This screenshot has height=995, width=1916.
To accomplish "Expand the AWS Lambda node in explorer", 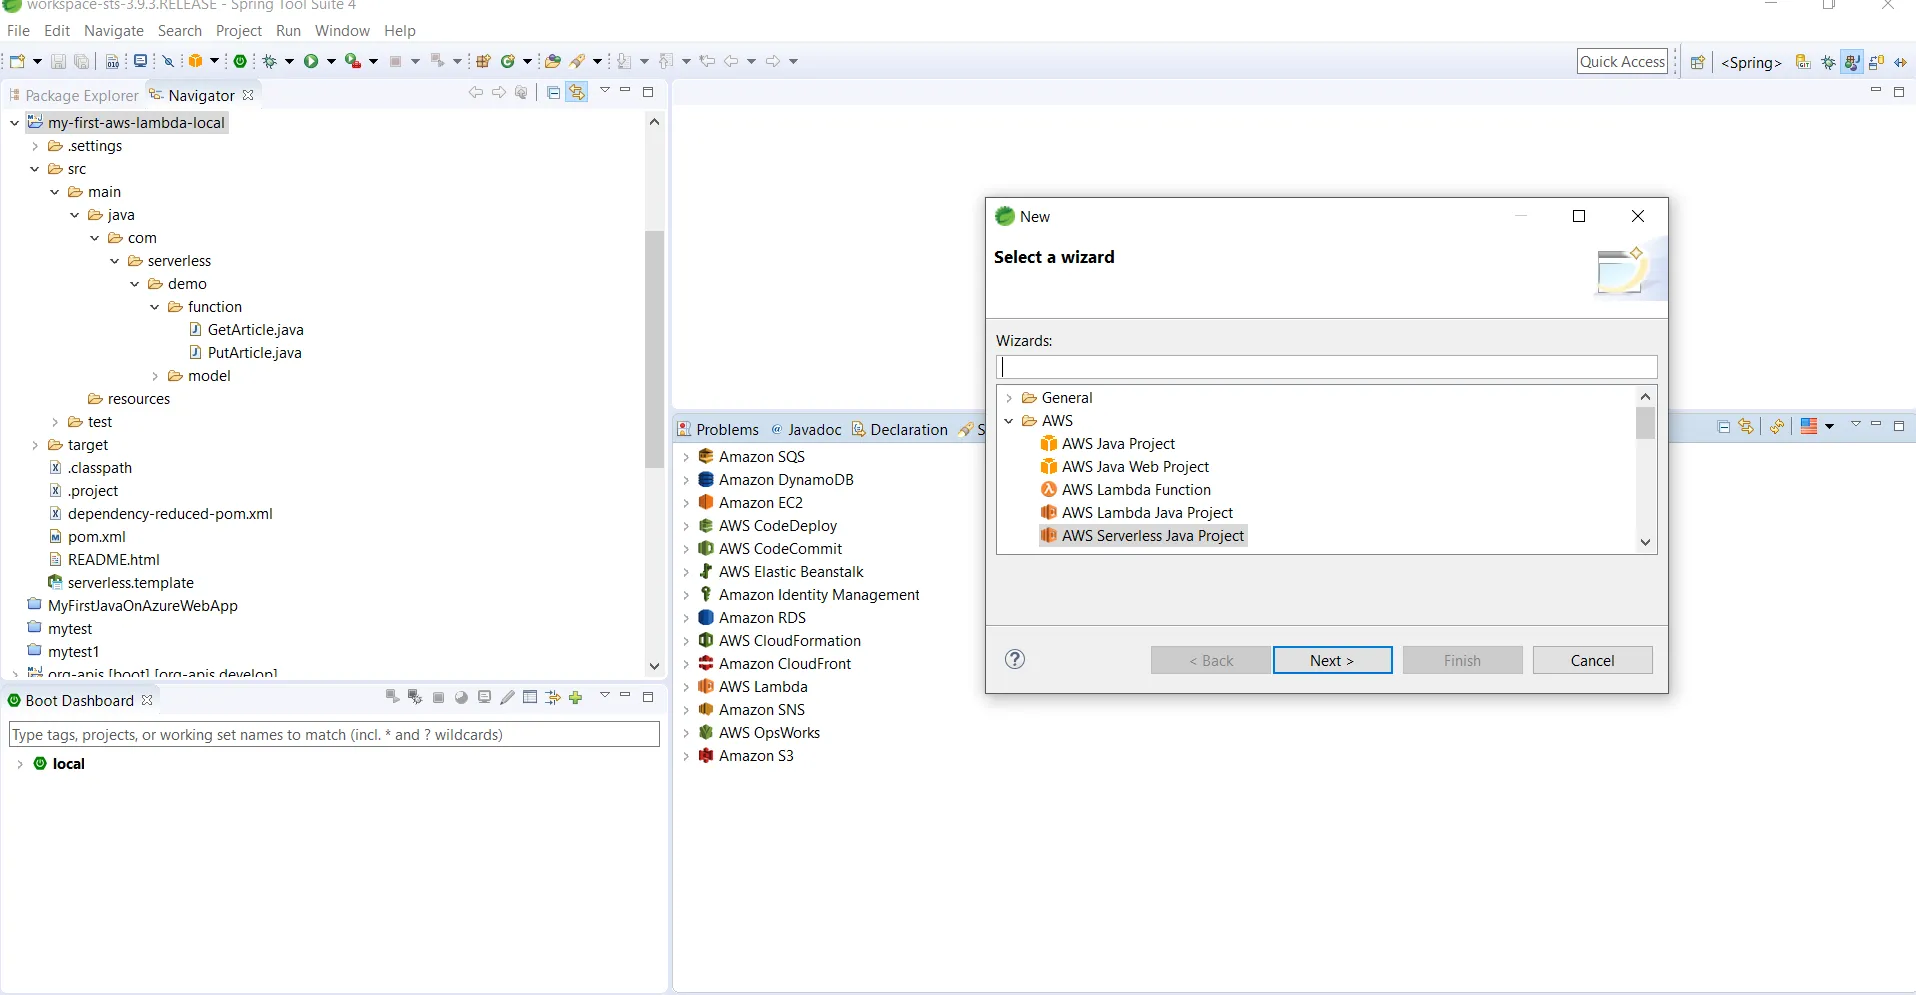I will click(686, 687).
